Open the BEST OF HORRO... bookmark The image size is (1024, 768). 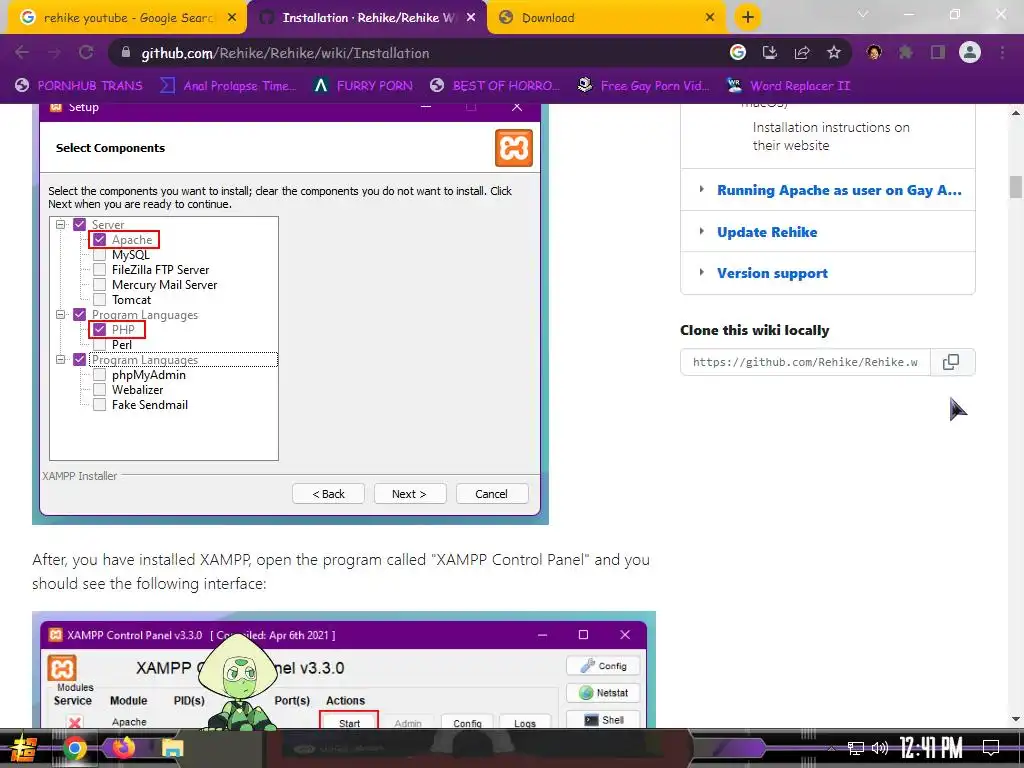click(495, 86)
